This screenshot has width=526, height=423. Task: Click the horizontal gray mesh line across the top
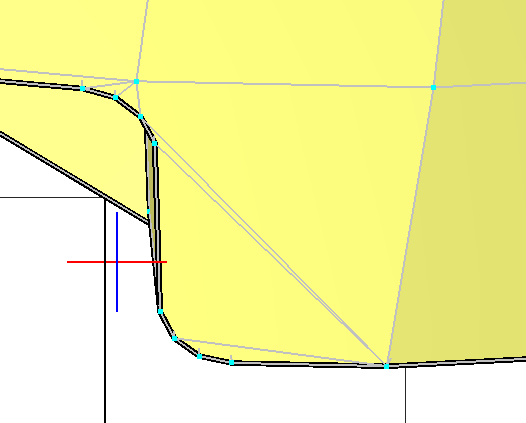pos(285,85)
